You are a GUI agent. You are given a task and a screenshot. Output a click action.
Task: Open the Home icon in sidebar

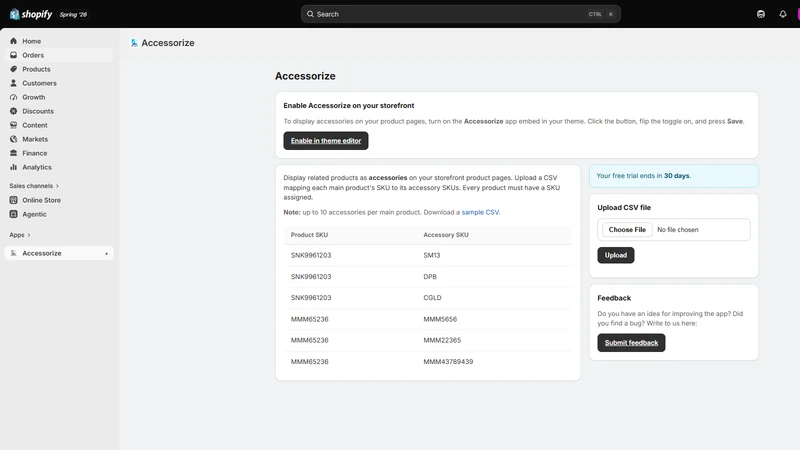click(x=14, y=41)
